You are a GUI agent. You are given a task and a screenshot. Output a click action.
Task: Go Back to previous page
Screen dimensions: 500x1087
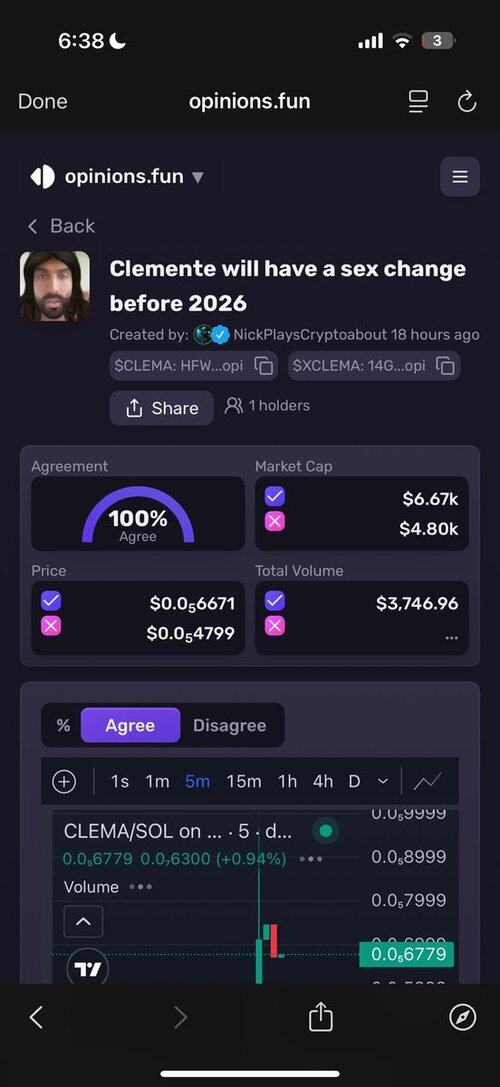coord(61,226)
